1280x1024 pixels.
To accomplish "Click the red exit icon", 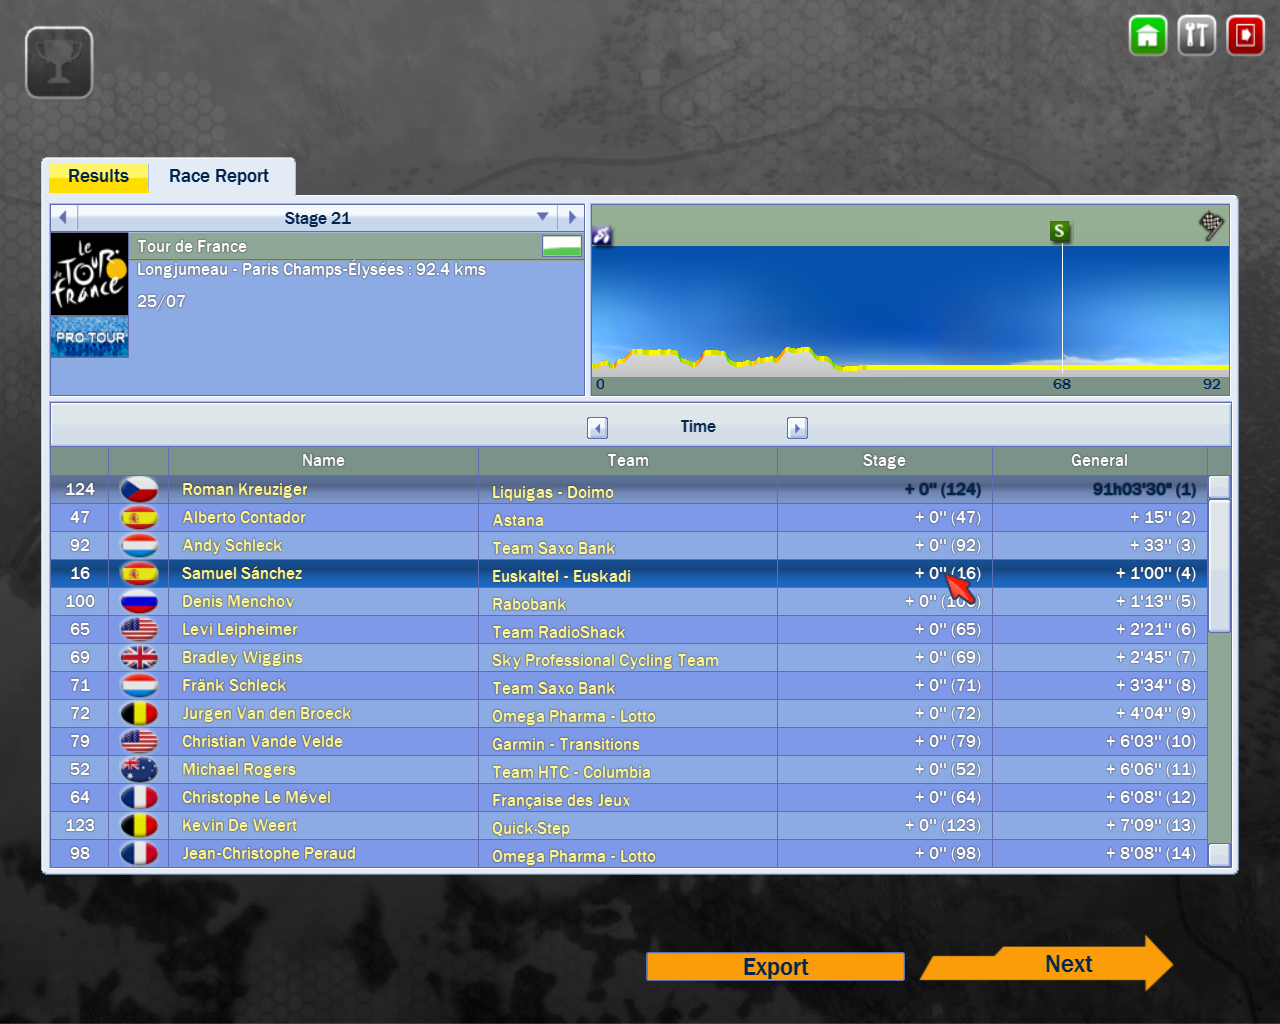I will pyautogui.click(x=1245, y=36).
